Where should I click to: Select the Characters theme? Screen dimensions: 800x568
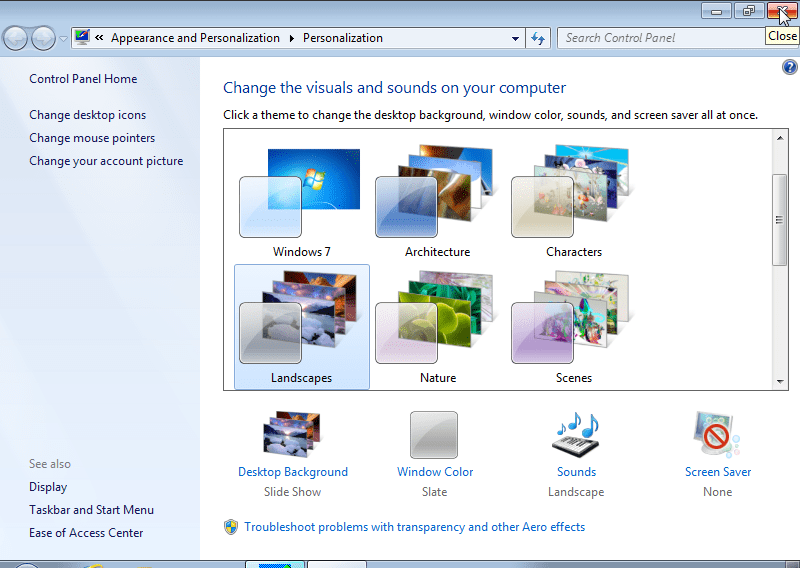(x=573, y=201)
